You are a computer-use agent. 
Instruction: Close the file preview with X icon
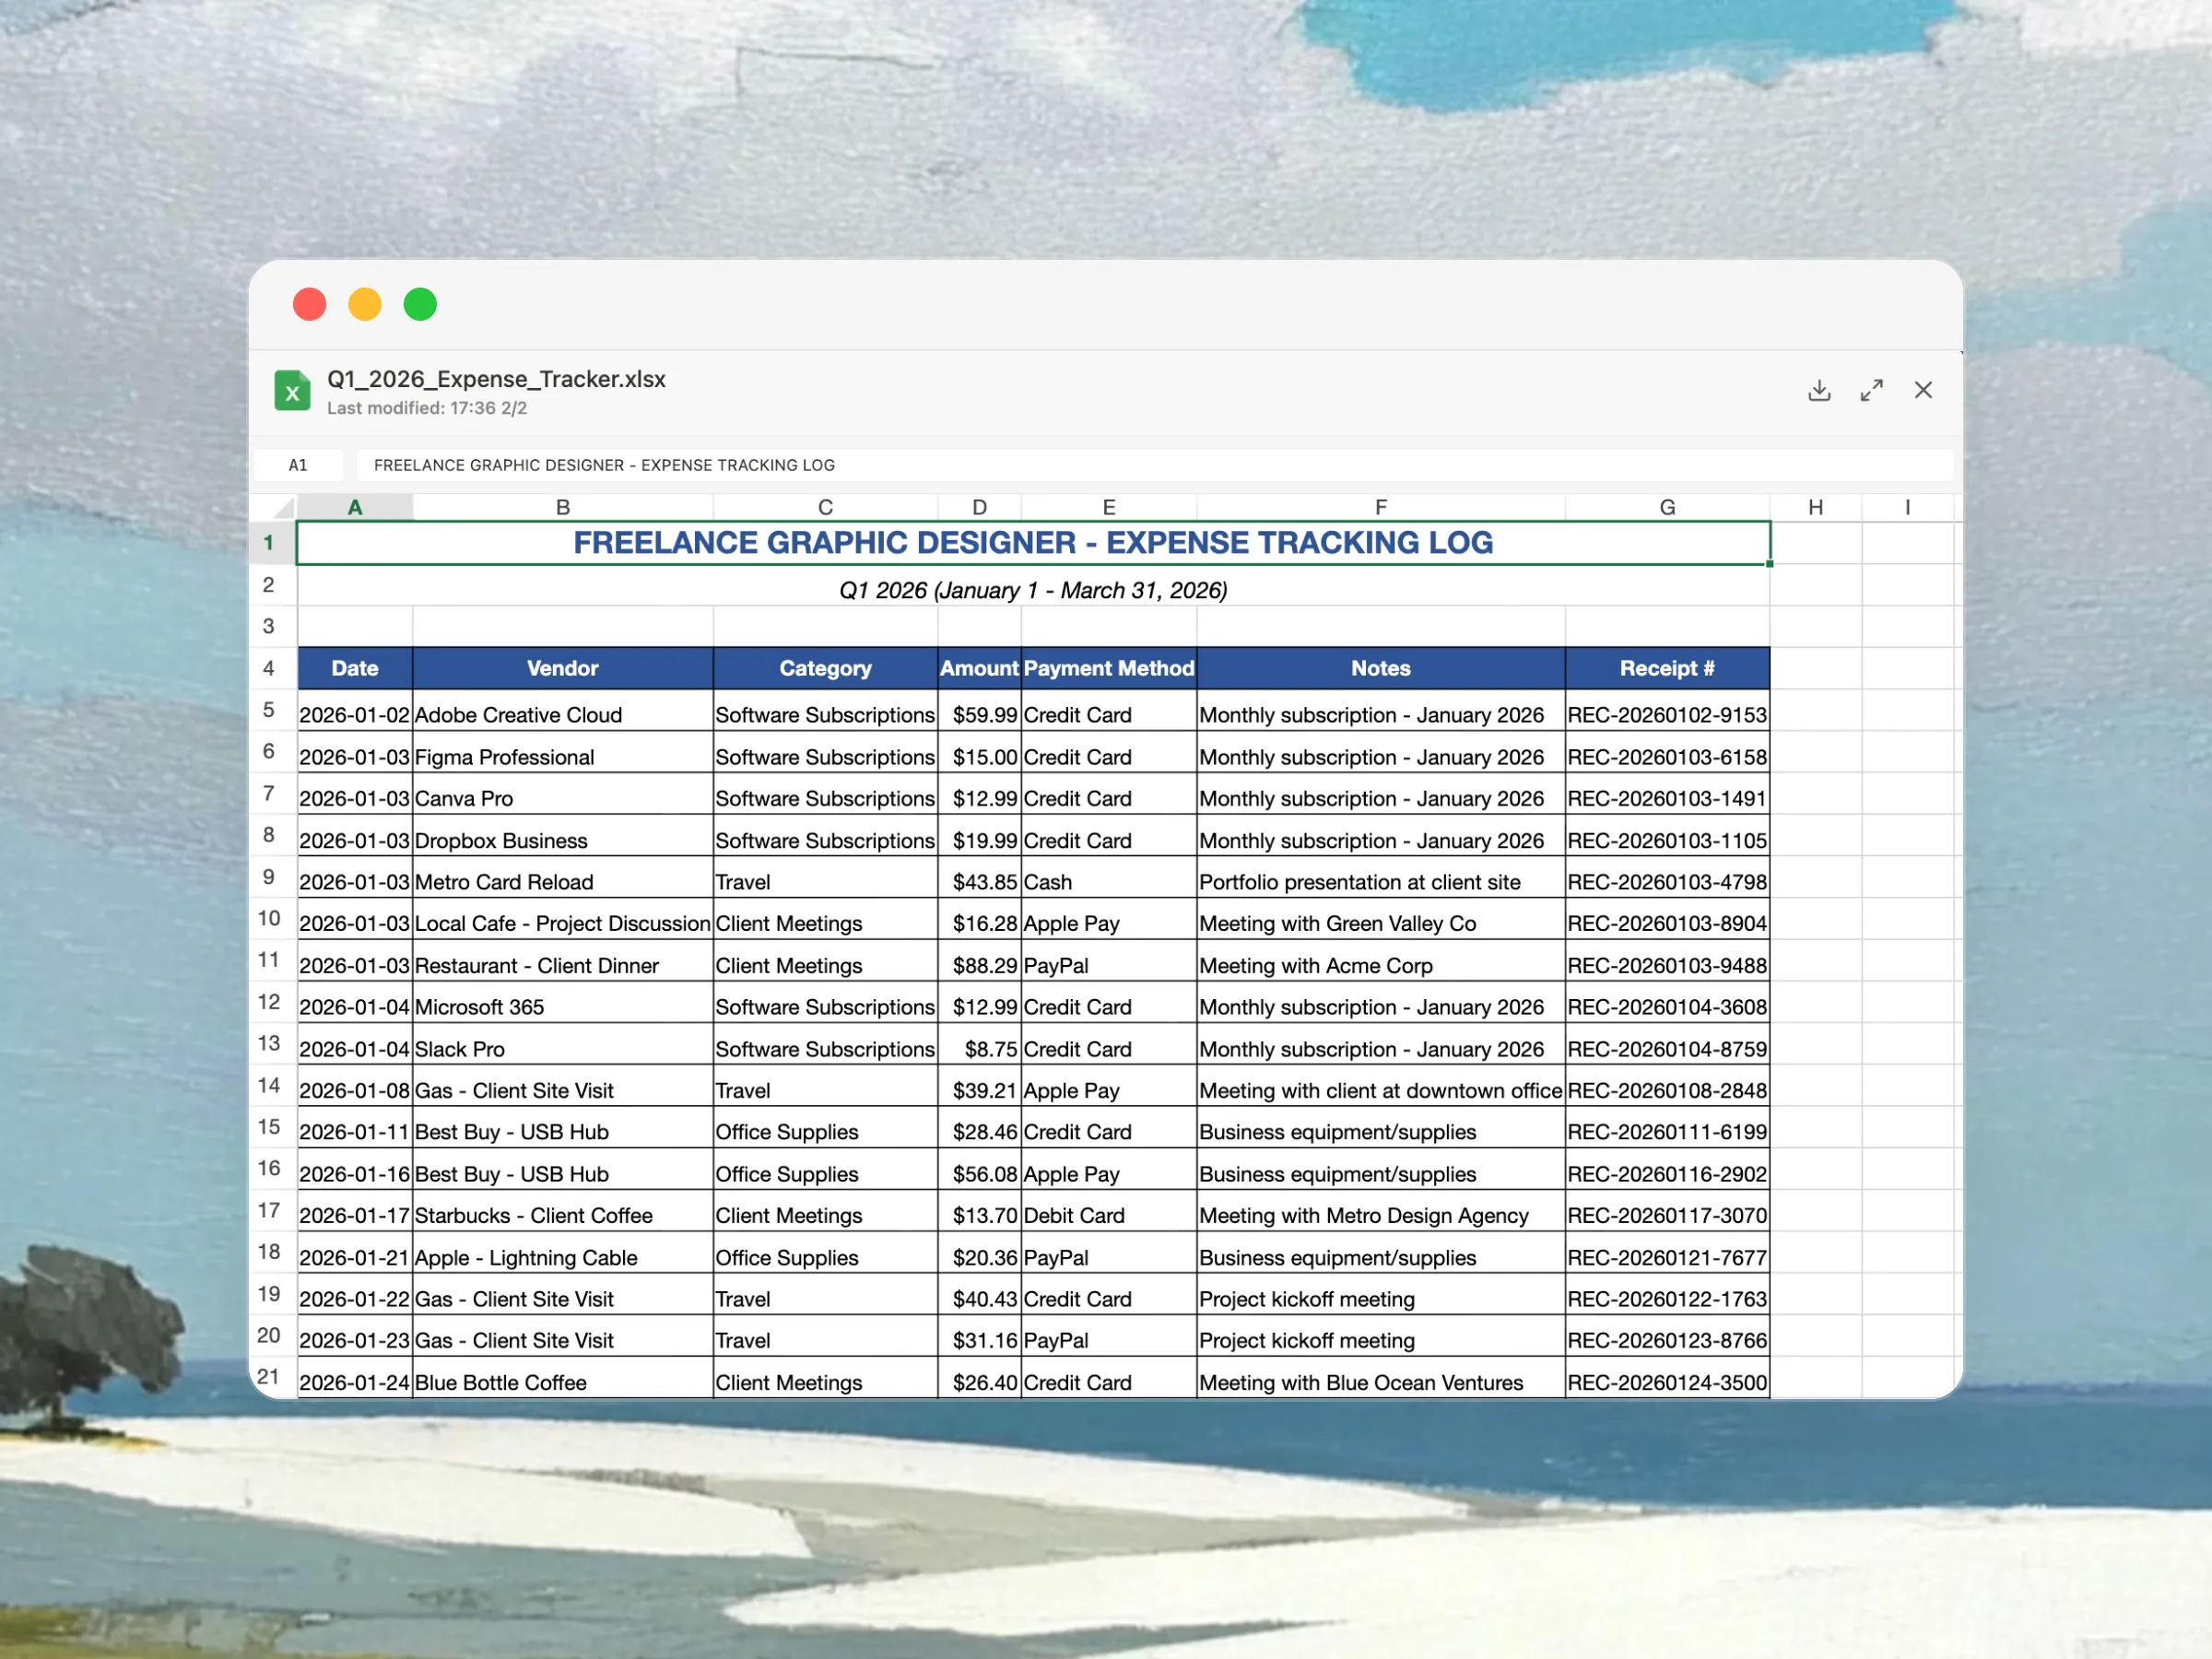click(x=1923, y=390)
